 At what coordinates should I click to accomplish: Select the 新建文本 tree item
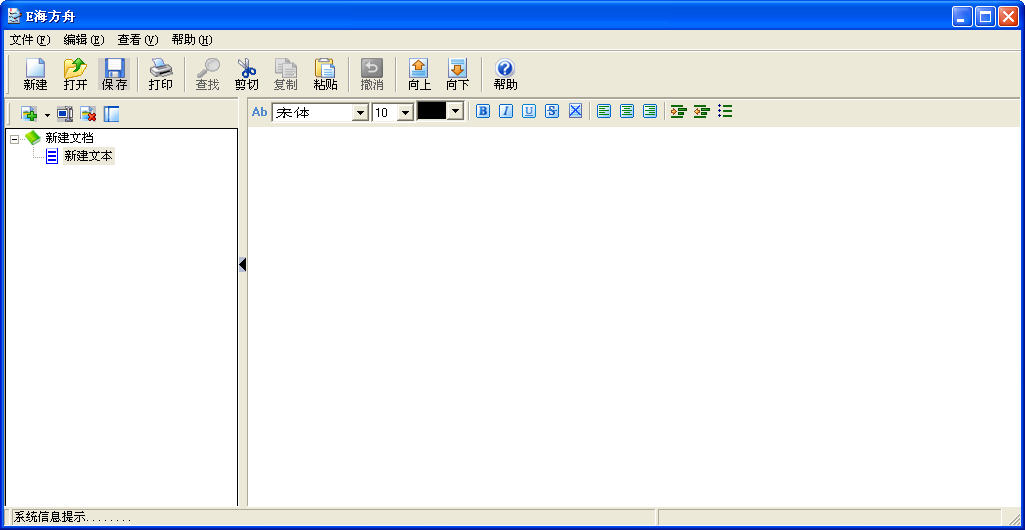point(88,156)
